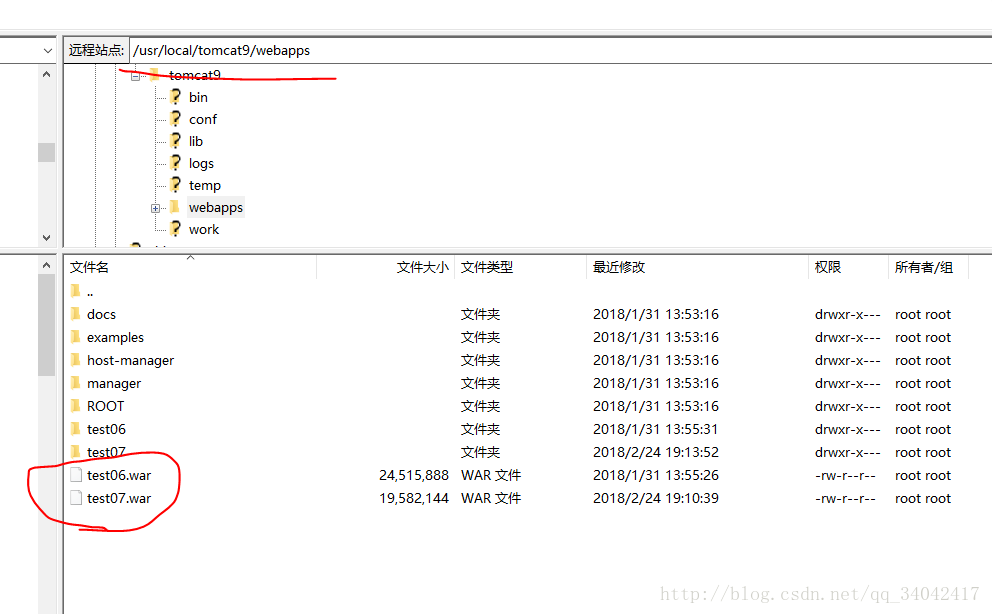The image size is (992, 614).
Task: Click scrollbar thumb of local file list
Action: pyautogui.click(x=46, y=325)
